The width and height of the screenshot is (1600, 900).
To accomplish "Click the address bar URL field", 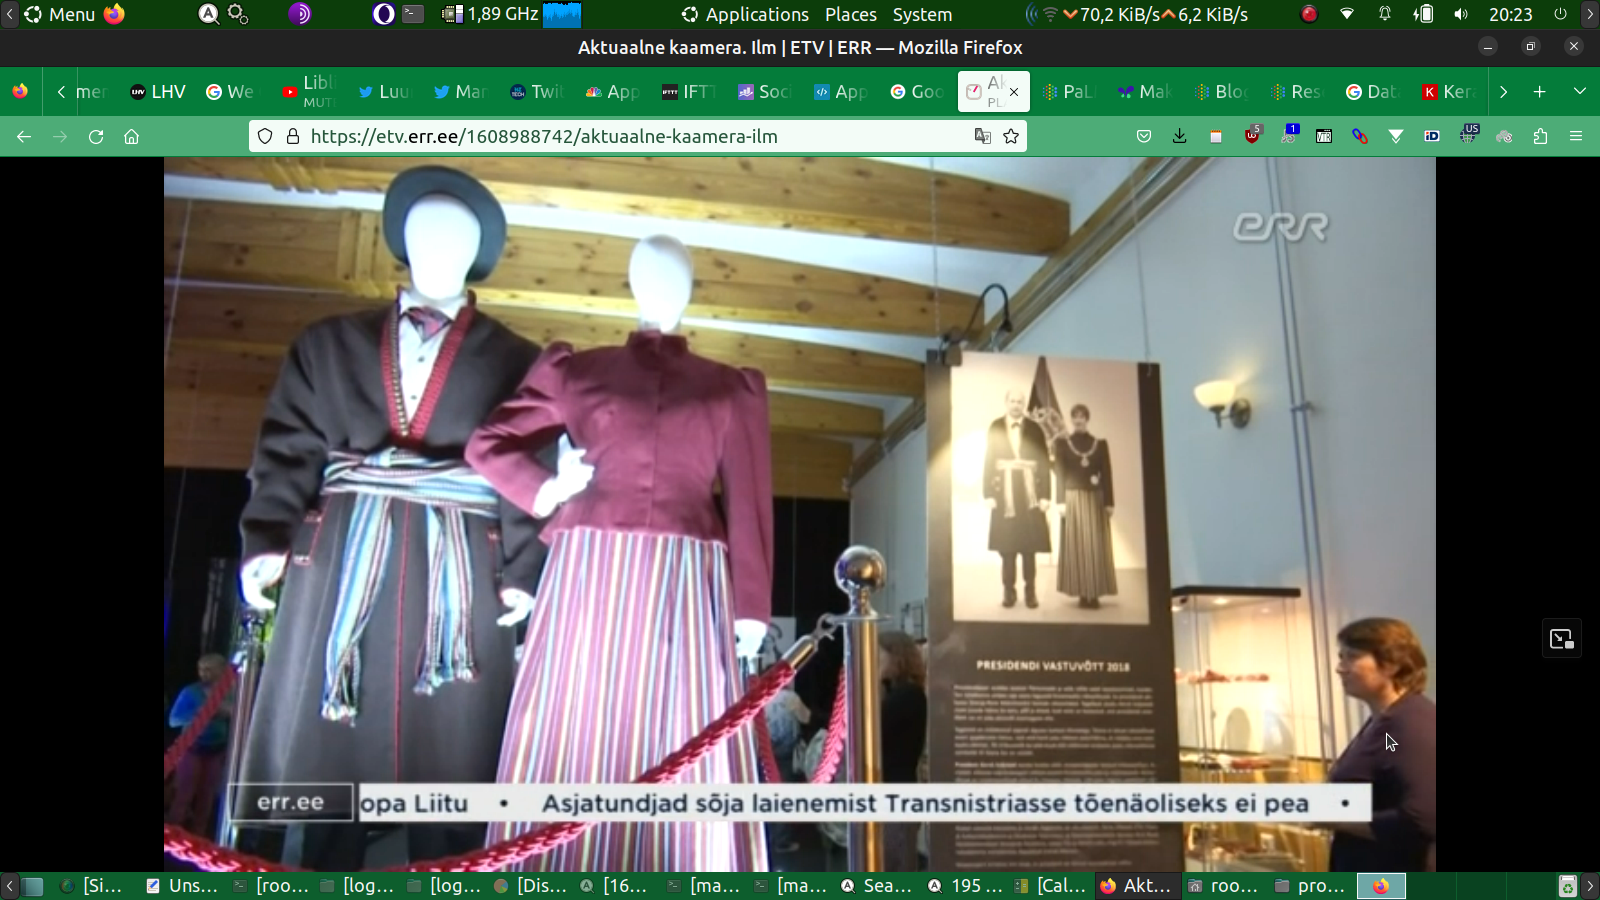I will click(638, 136).
